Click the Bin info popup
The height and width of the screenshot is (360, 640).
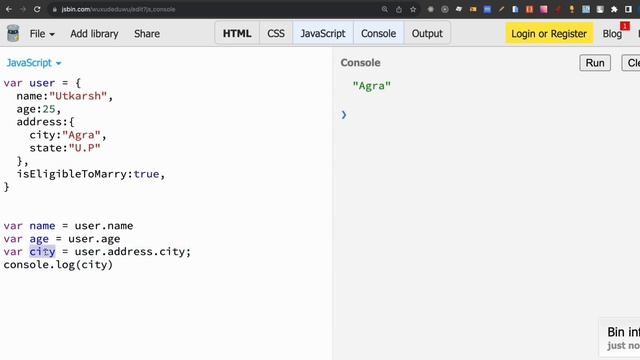(620, 338)
